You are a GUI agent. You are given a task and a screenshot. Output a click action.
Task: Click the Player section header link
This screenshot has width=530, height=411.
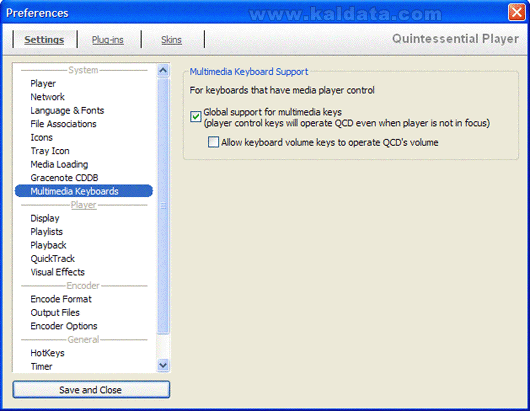point(83,205)
